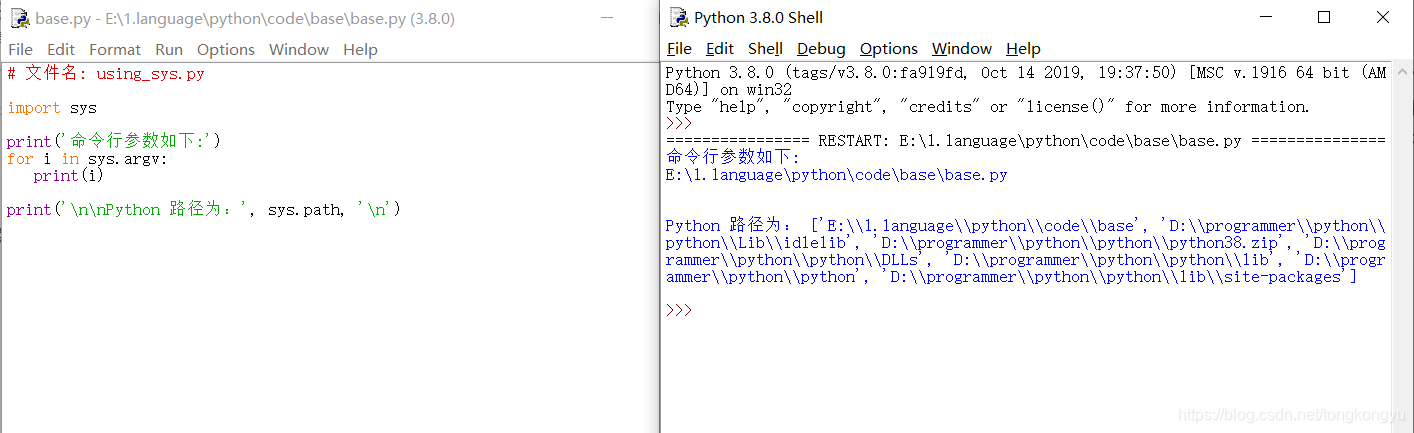Click the base.py editor window title text
Viewport: 1414px width, 433px height.
pos(245,18)
